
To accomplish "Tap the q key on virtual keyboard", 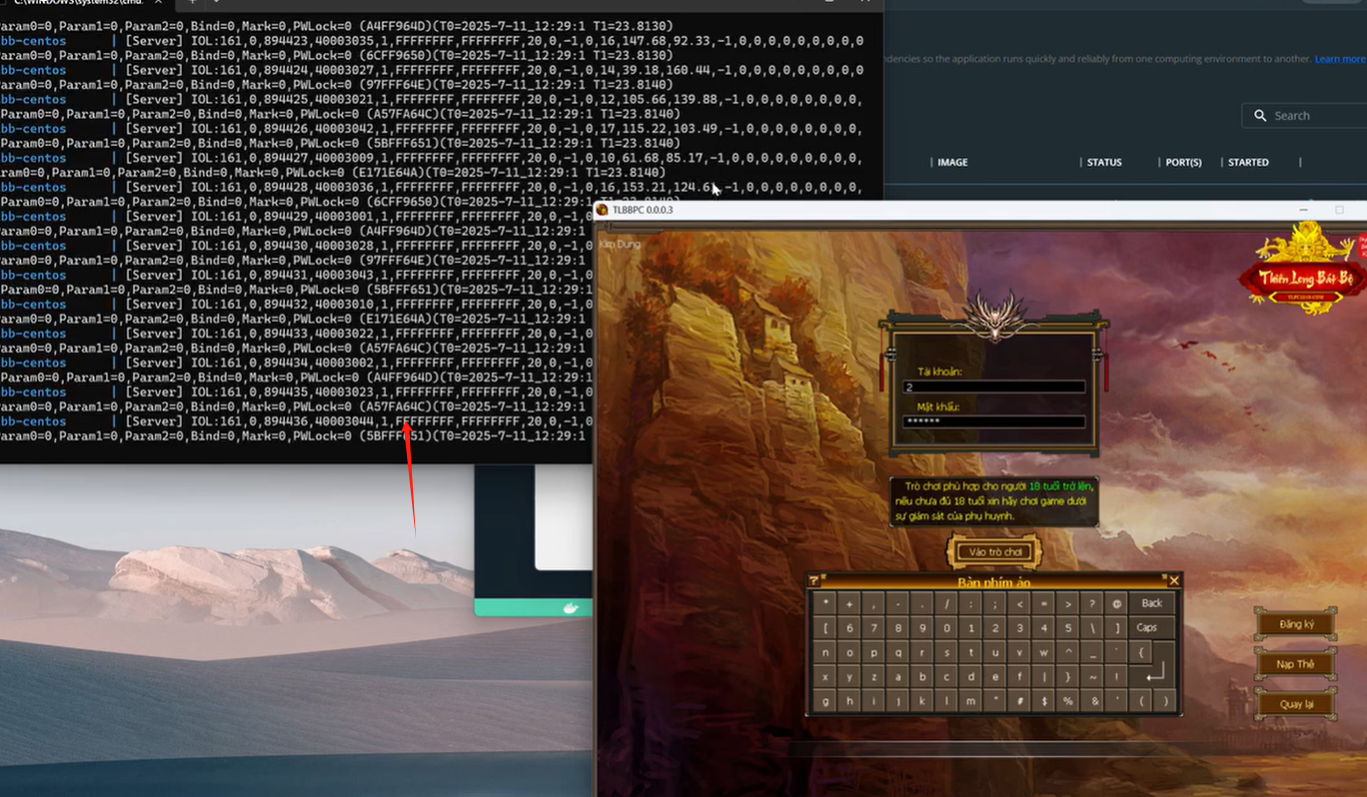I will pos(898,652).
